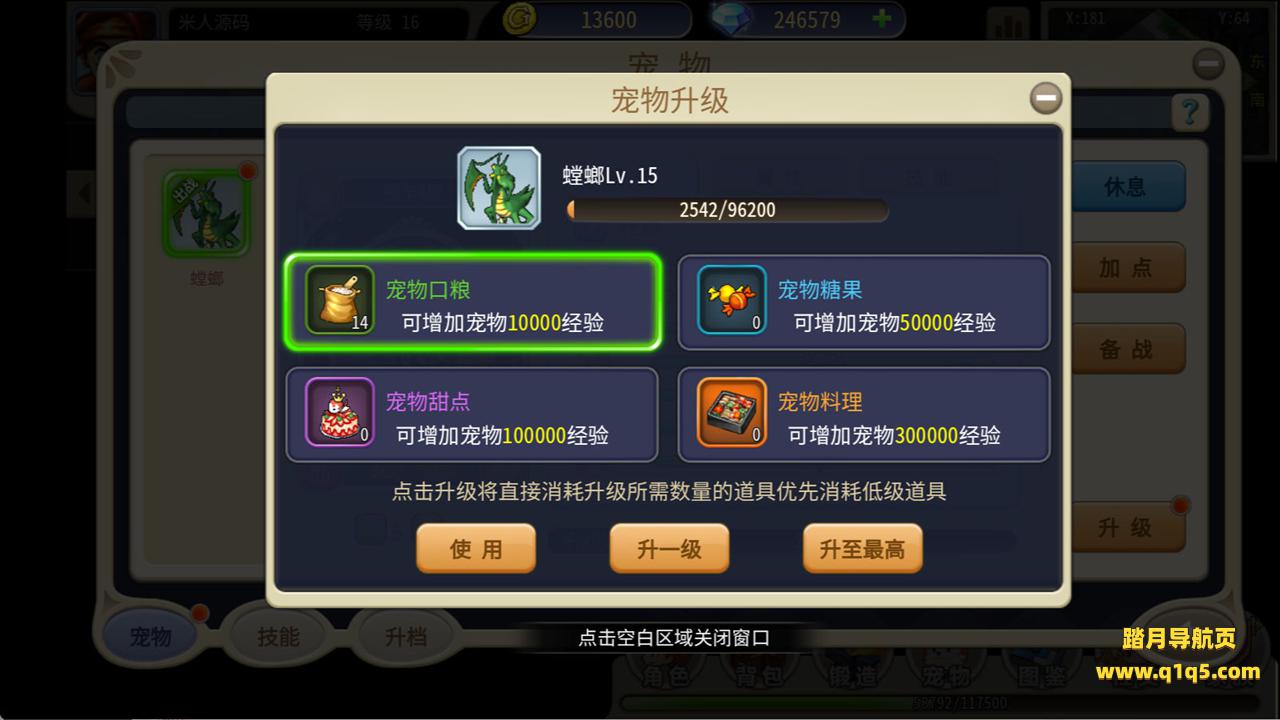Choose the pet cuisine box icon

[x=732, y=412]
